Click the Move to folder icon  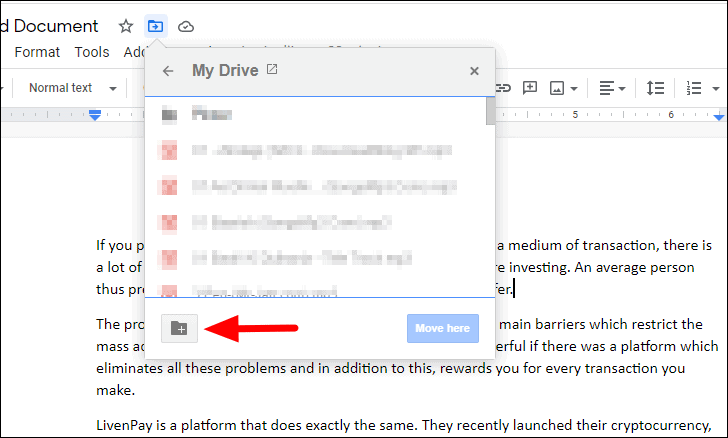click(x=155, y=26)
